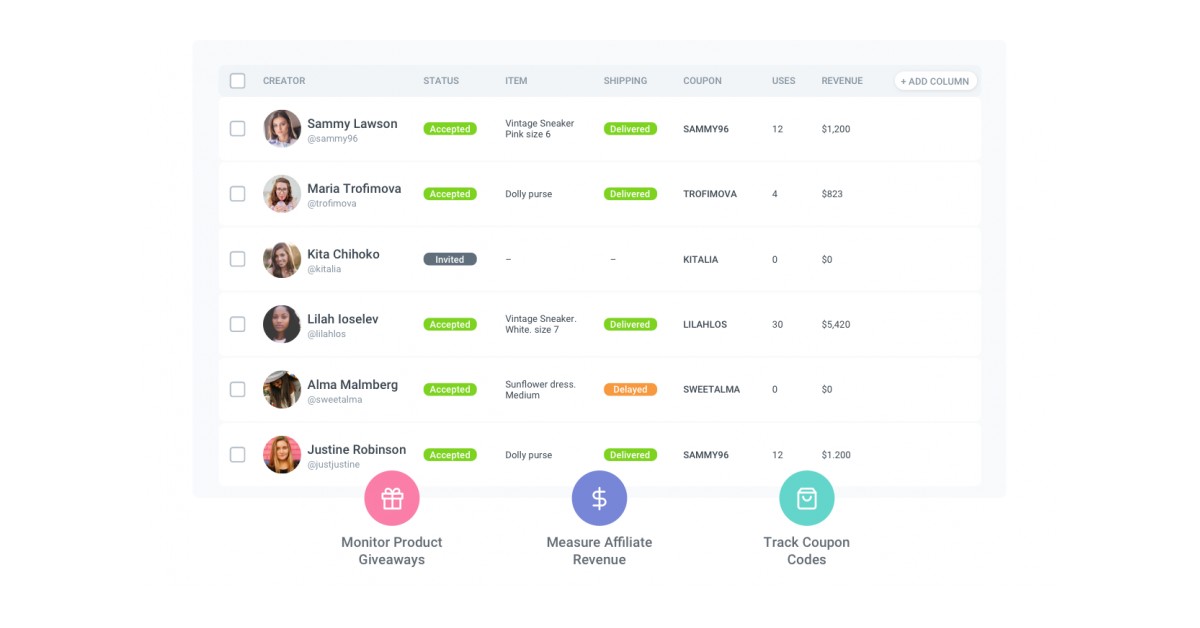The height and width of the screenshot is (628, 1200).
Task: Click Justine Robinson's Accepted status badge
Action: (450, 454)
